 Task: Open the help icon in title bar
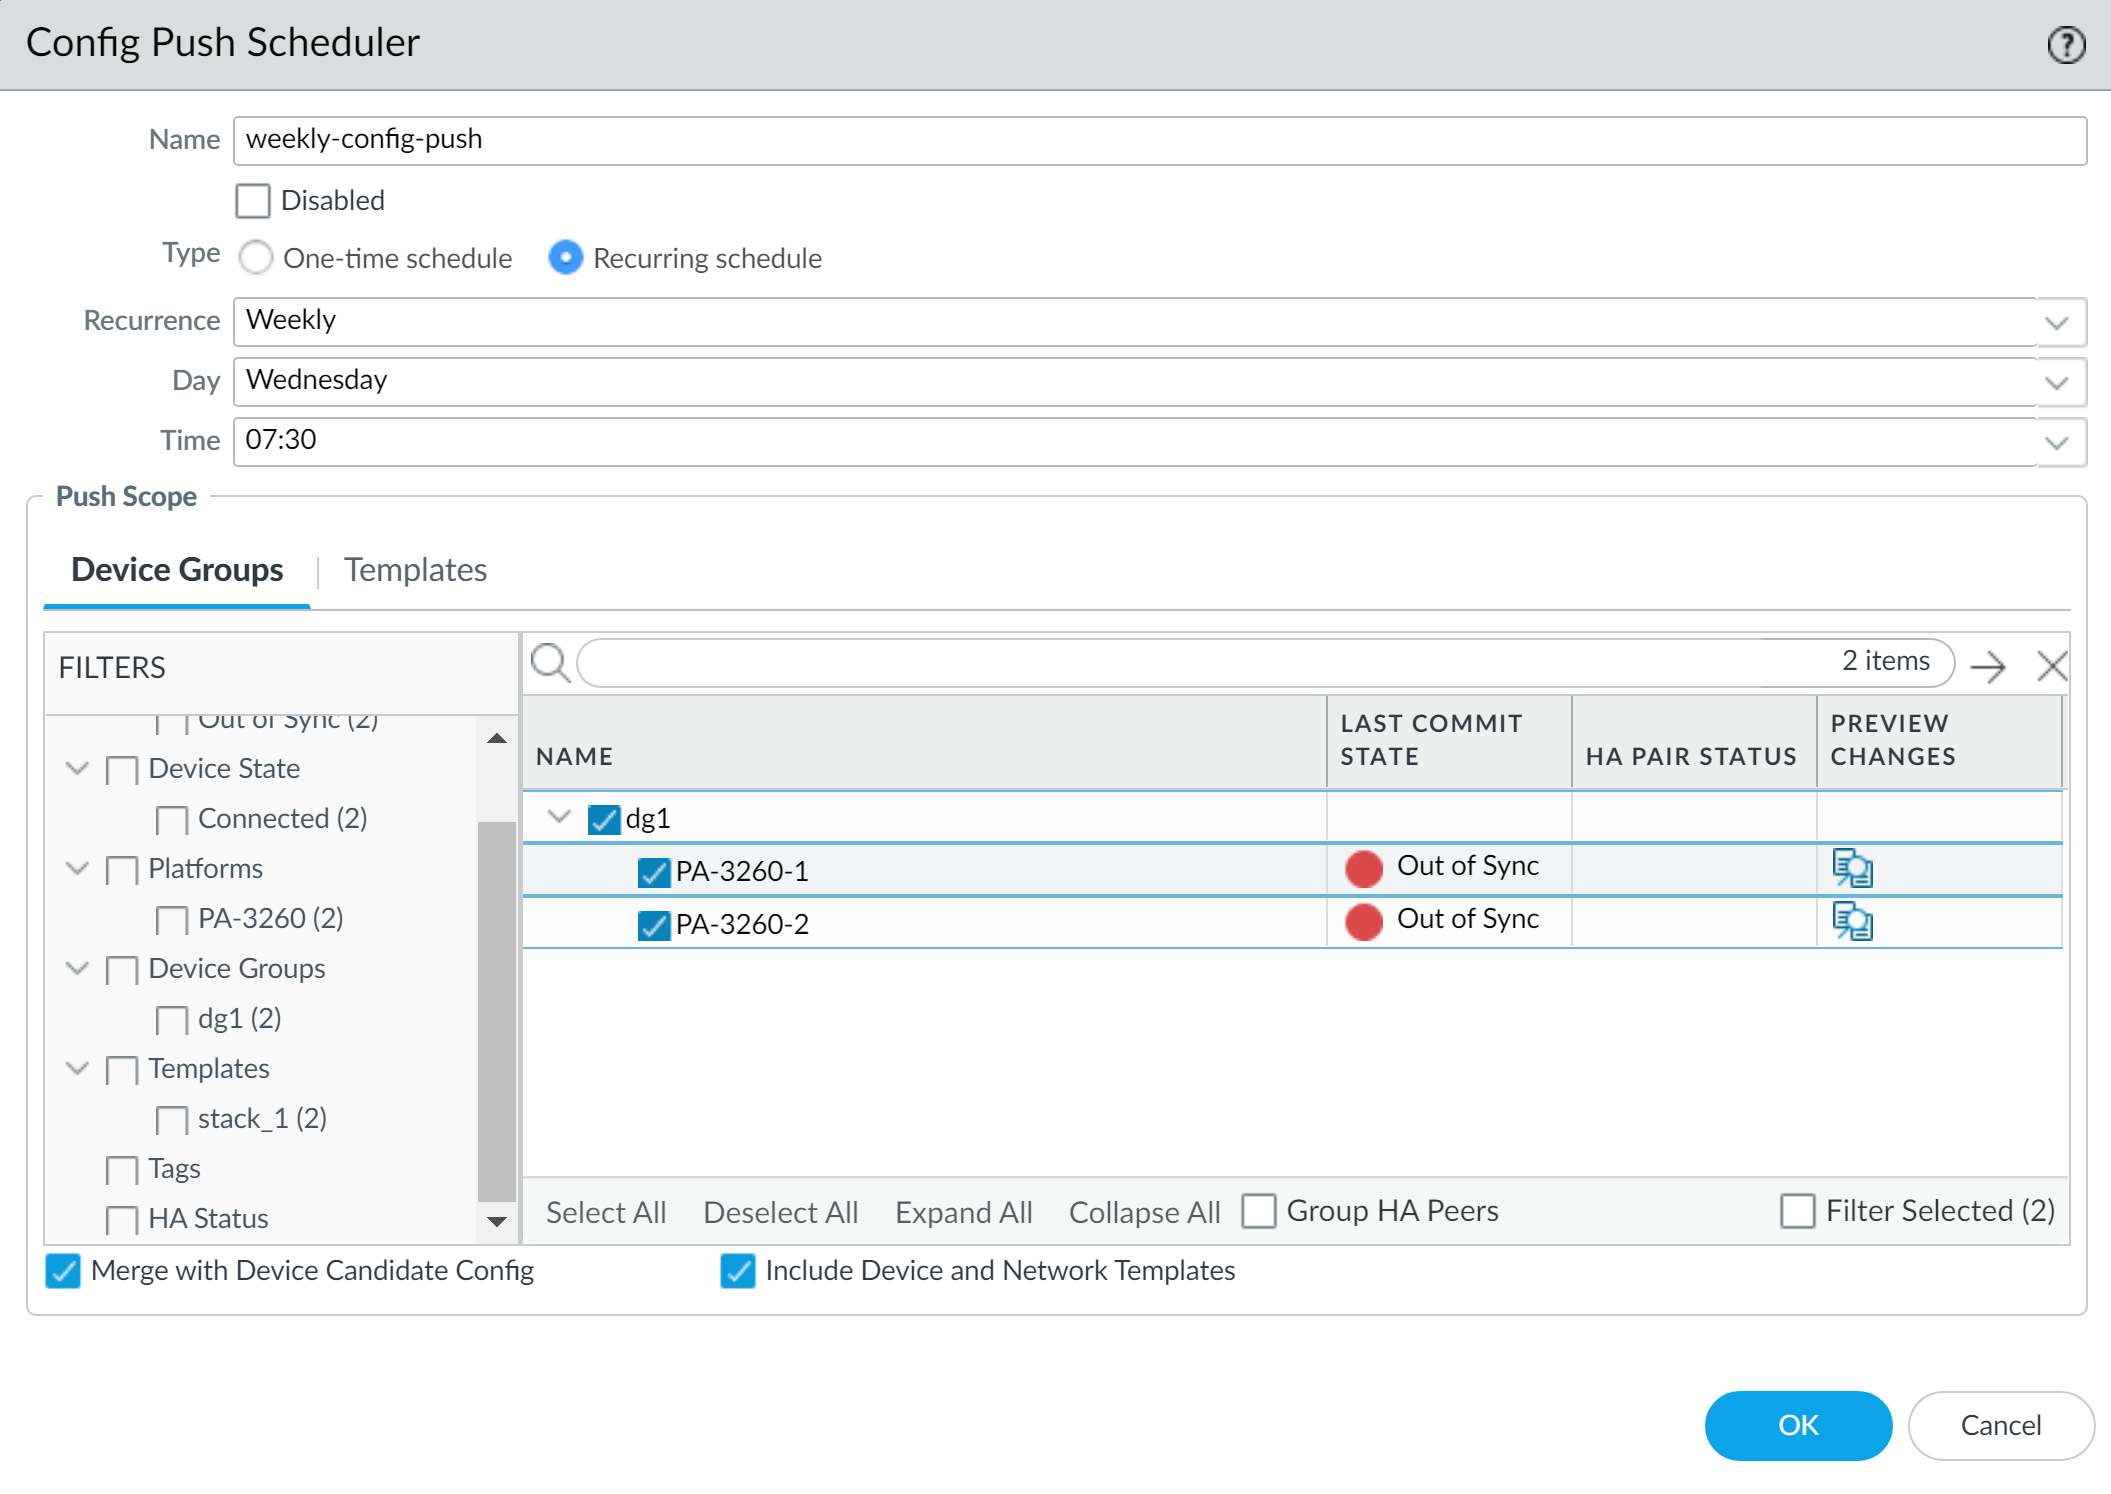pyautogui.click(x=2065, y=45)
